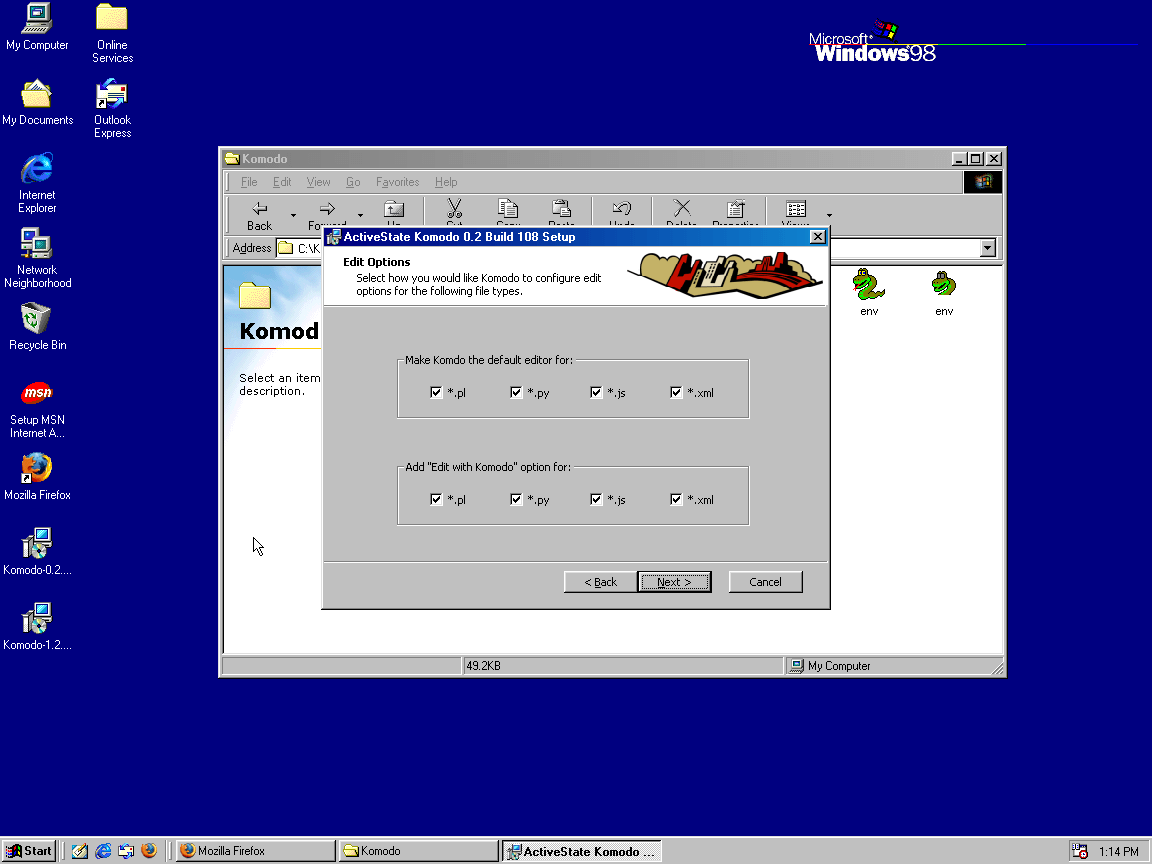Select the Internet Explorer desktop icon
Screen dimensions: 1152x864
tap(37, 183)
